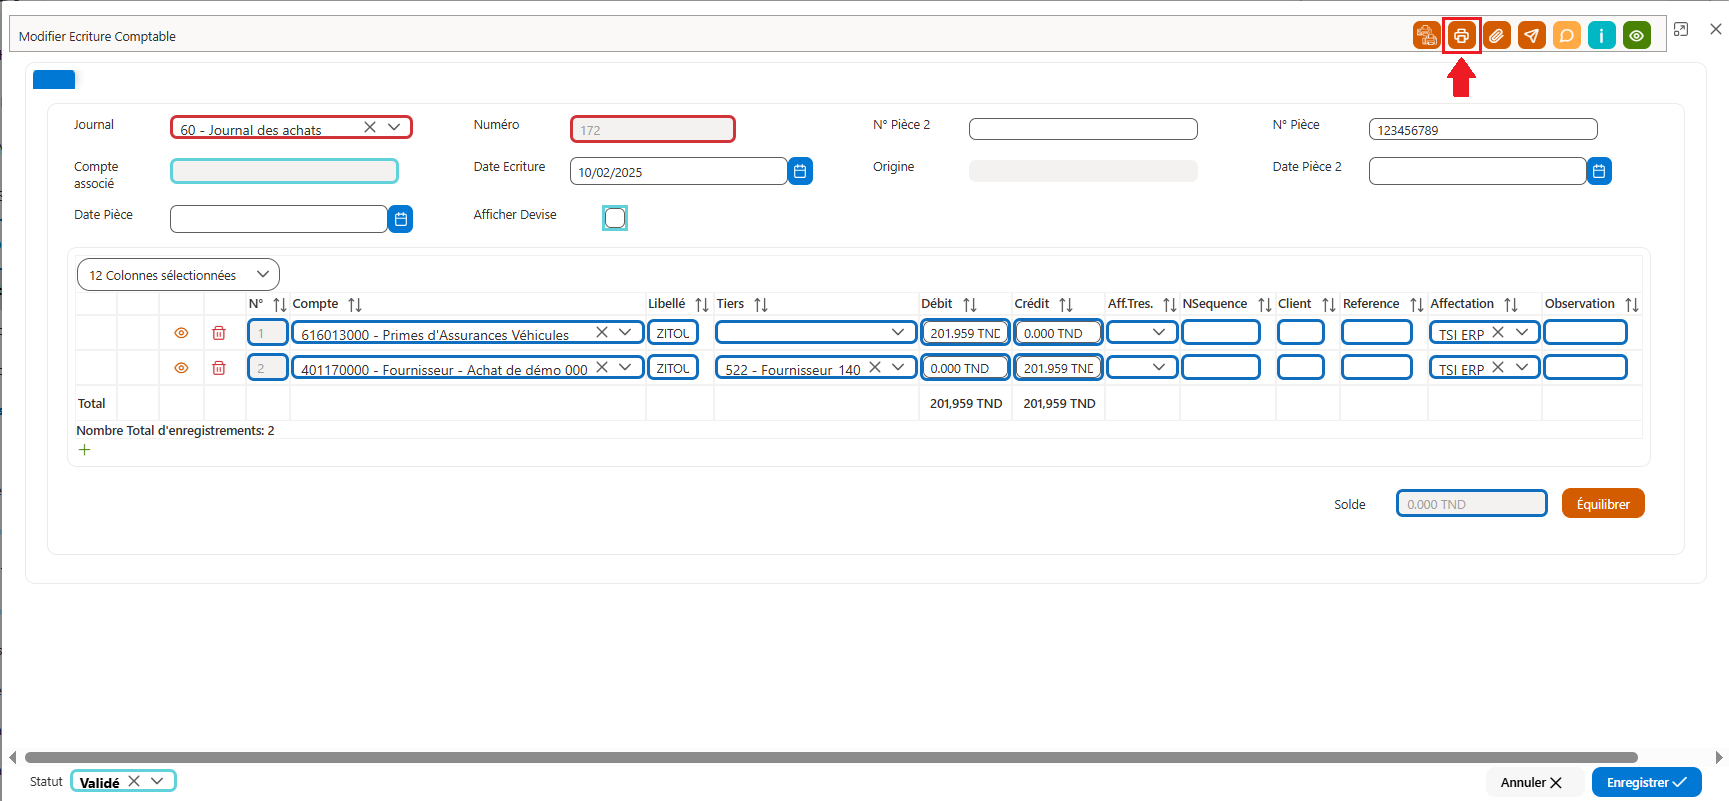1729x801 pixels.
Task: Add a new line with the plus icon
Action: (x=85, y=450)
